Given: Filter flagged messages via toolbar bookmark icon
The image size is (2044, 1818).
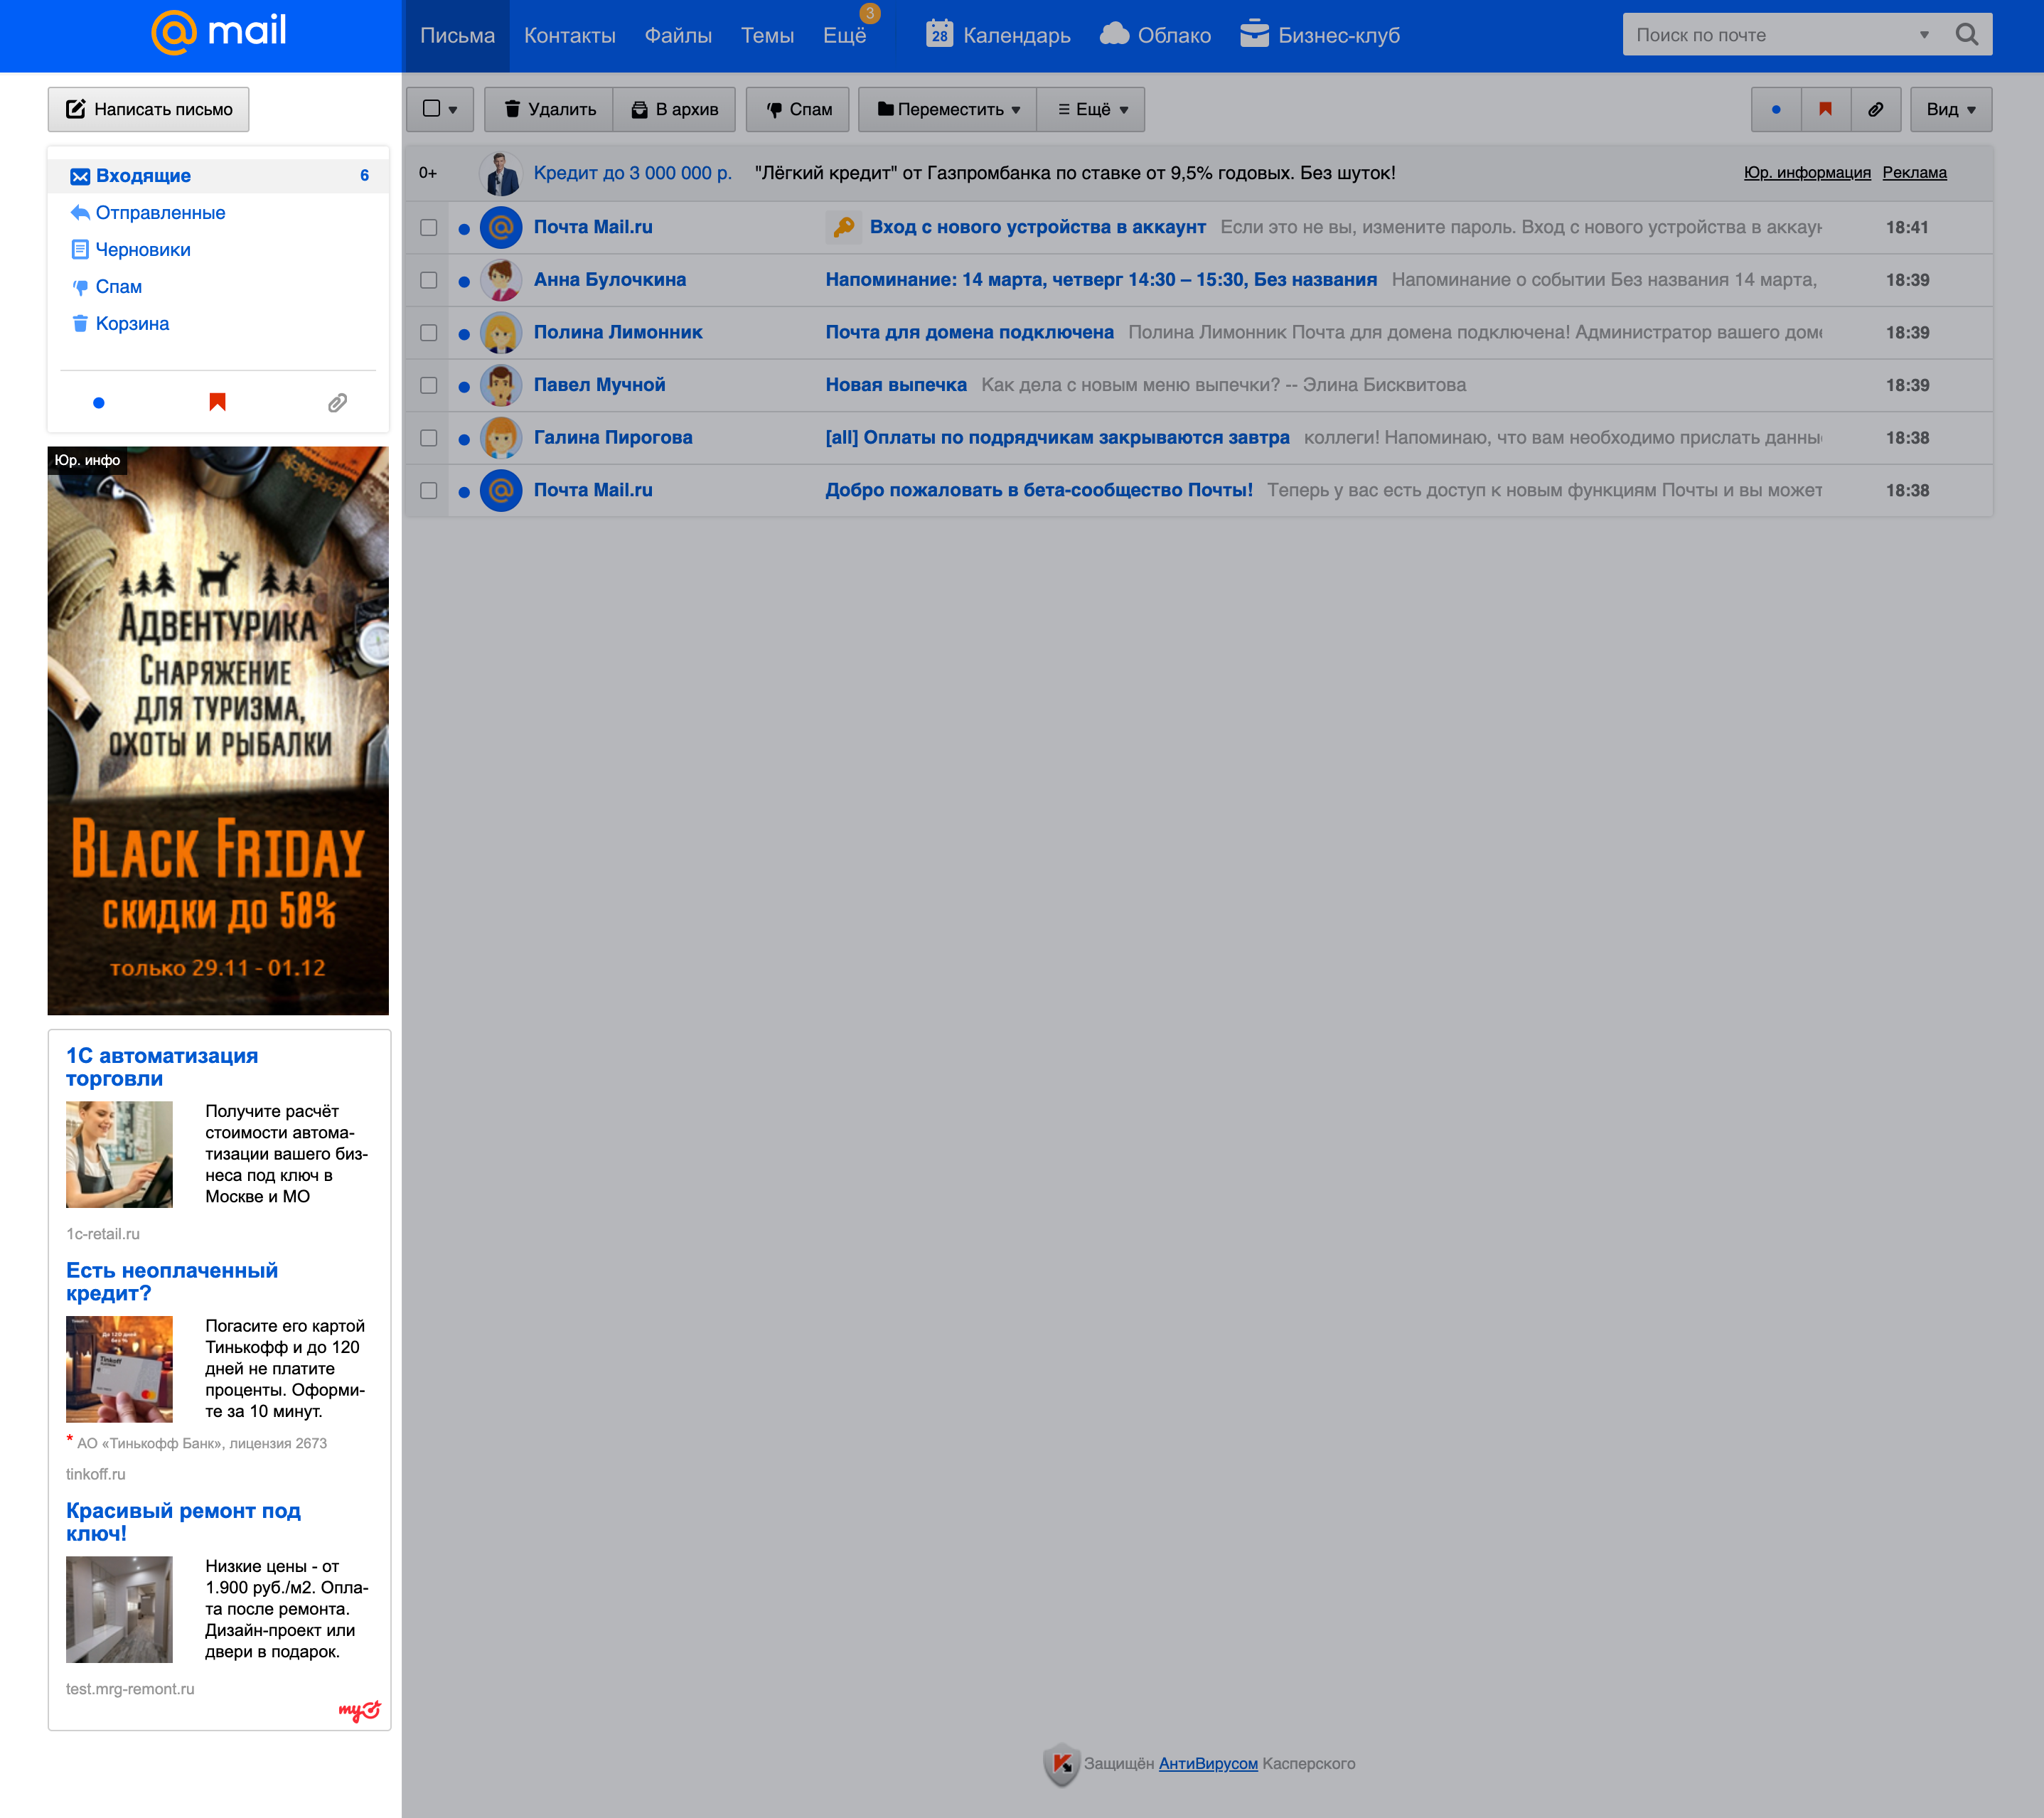Looking at the screenshot, I should tap(1825, 109).
